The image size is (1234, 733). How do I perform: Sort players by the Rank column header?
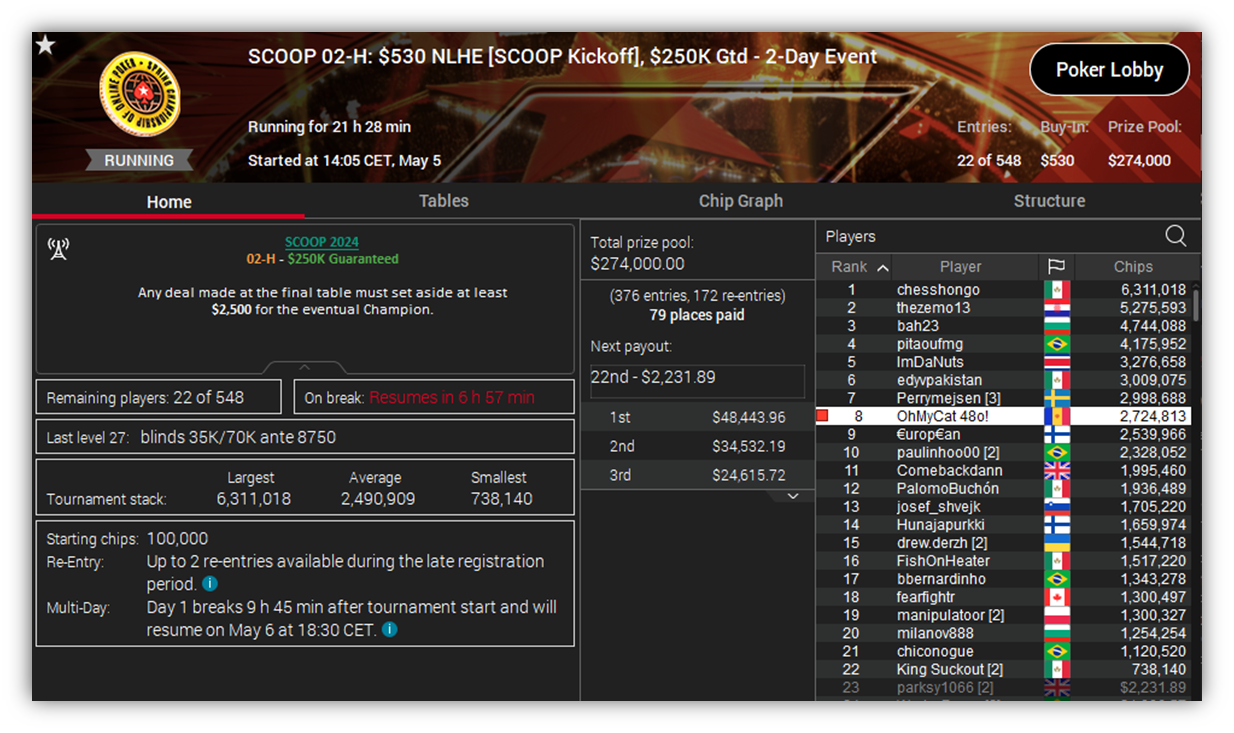click(x=854, y=267)
